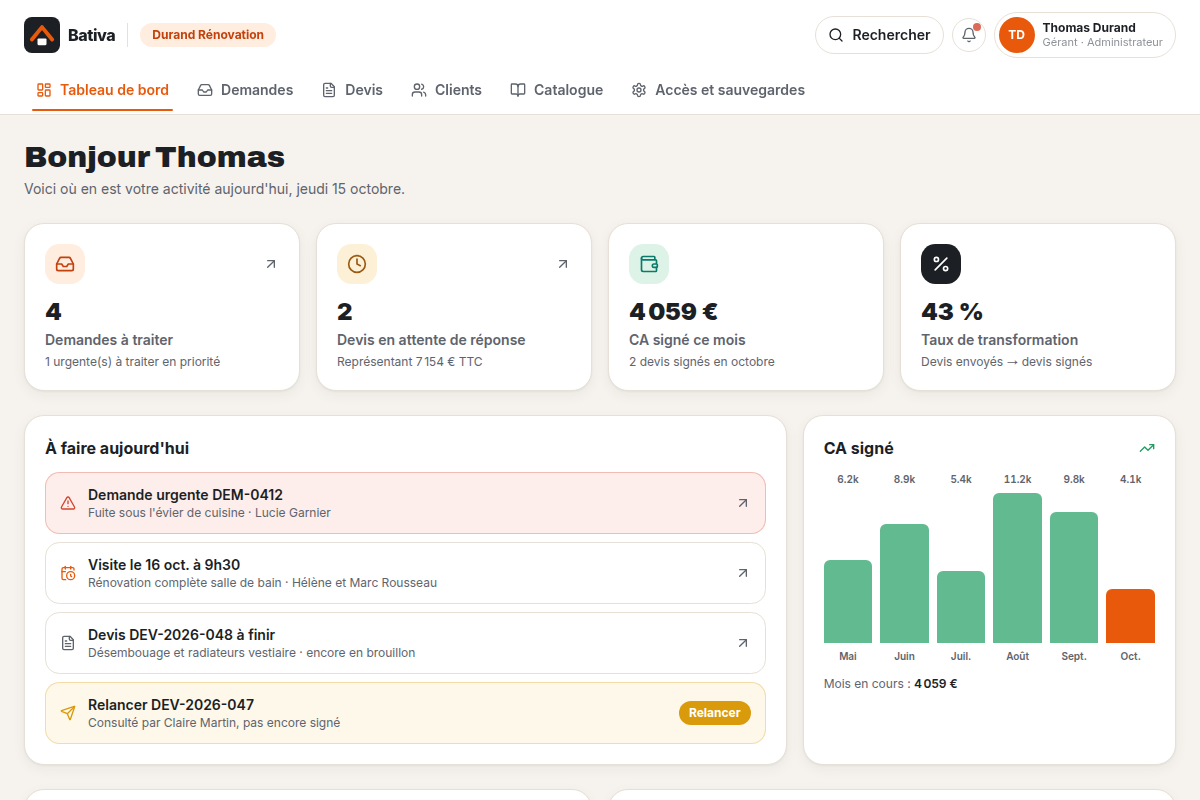This screenshot has height=800, width=1200.
Task: Click the Mai bar in CA signé chart
Action: pyautogui.click(x=848, y=601)
